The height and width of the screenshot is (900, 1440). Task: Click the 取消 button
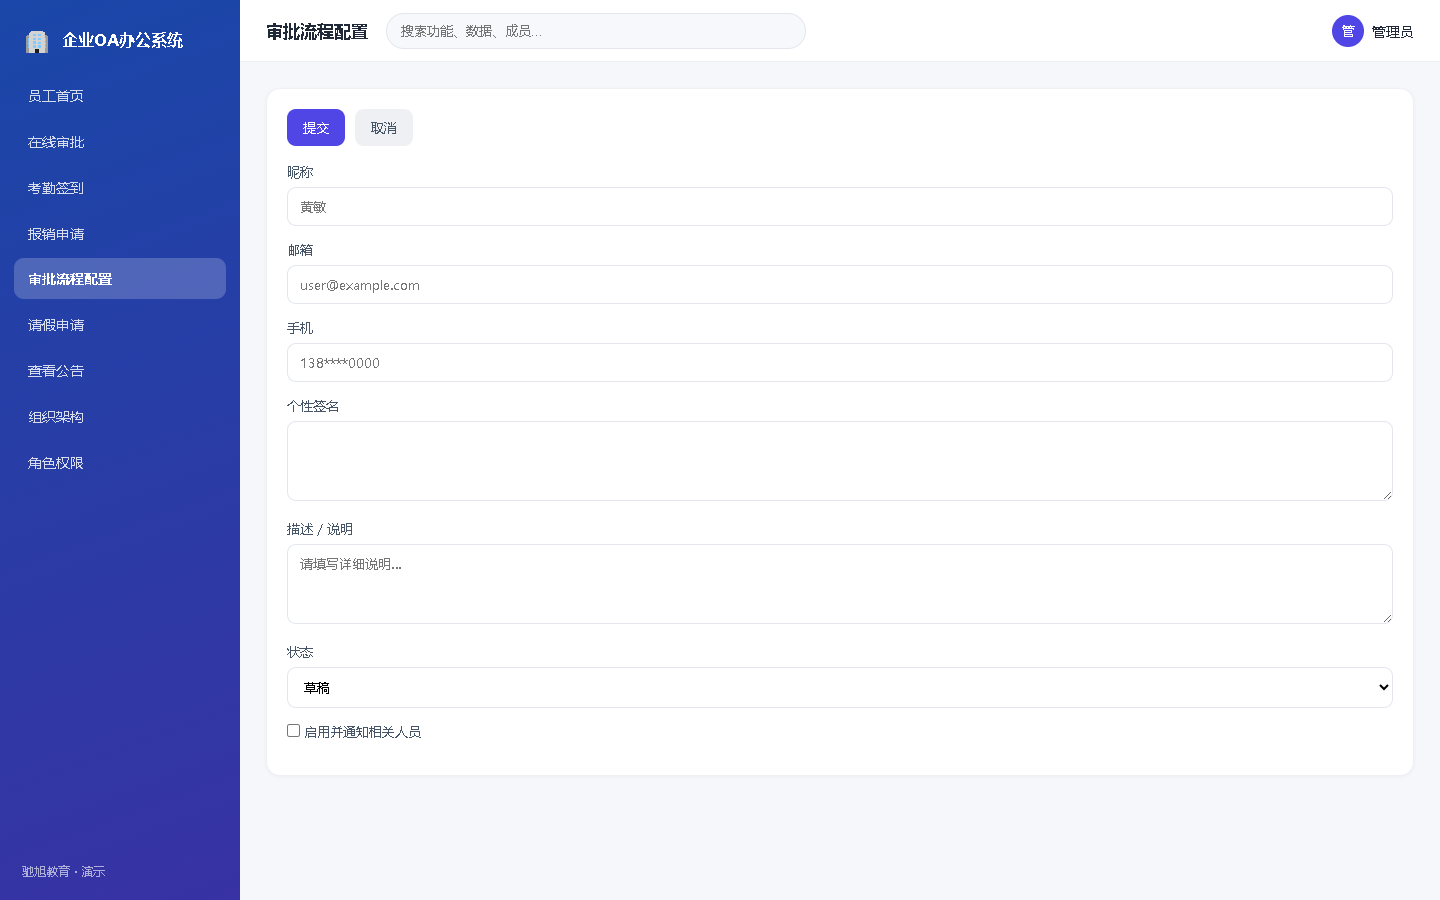(x=384, y=128)
